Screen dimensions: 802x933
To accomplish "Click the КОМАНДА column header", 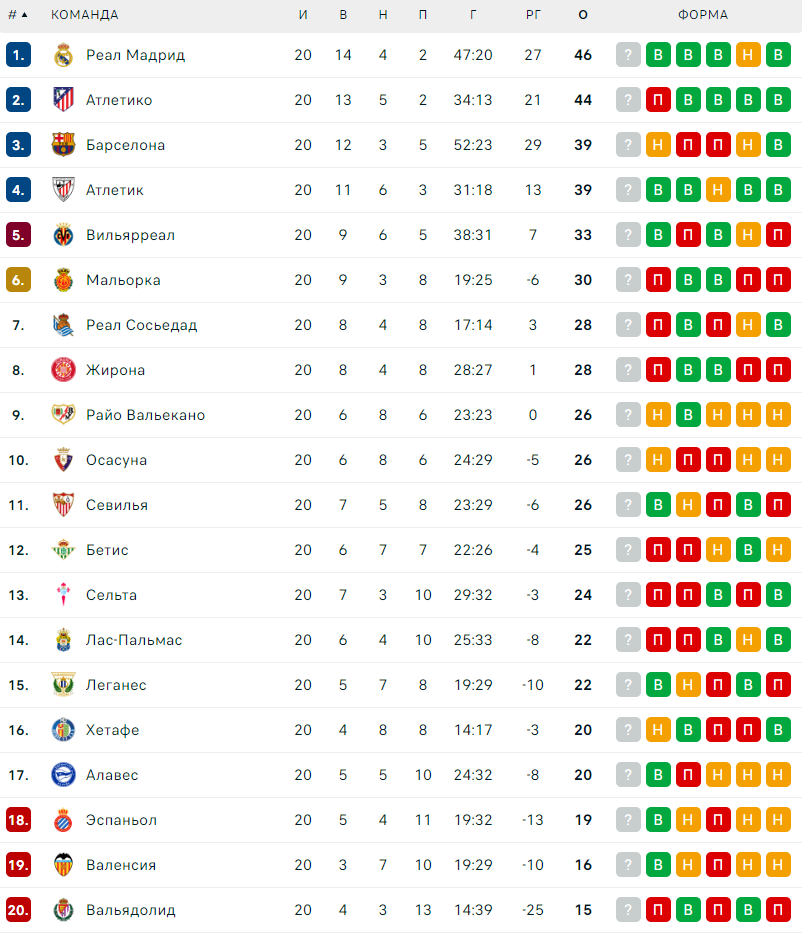I will pos(85,15).
